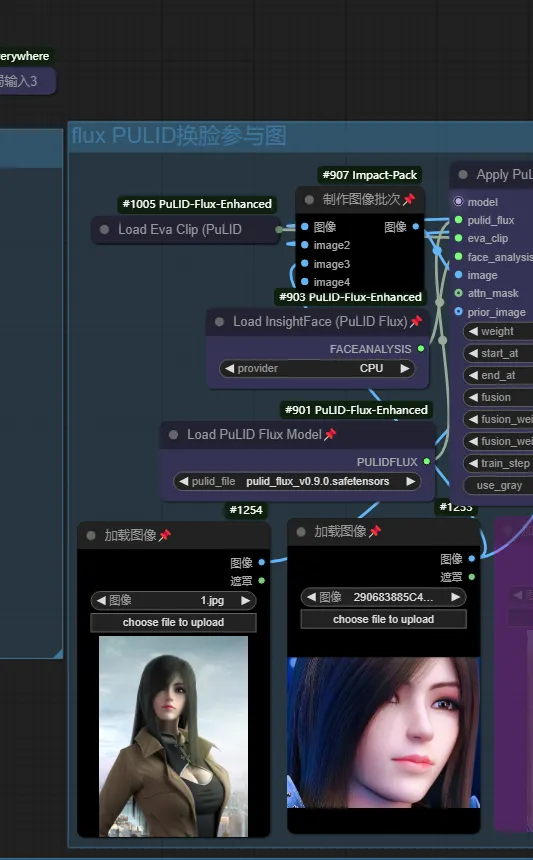Click the pin icon on Load PuLID Flux Model
Viewport: 533px width, 860px height.
point(330,434)
